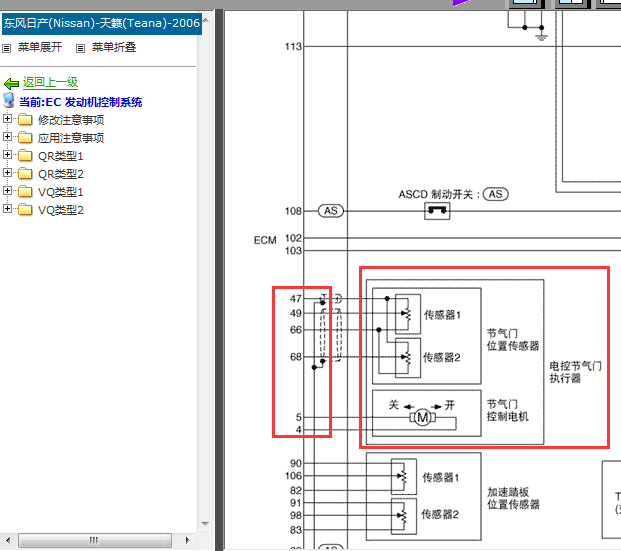Click the 节气门位置传感器 label
This screenshot has height=551, width=621.
click(512, 339)
